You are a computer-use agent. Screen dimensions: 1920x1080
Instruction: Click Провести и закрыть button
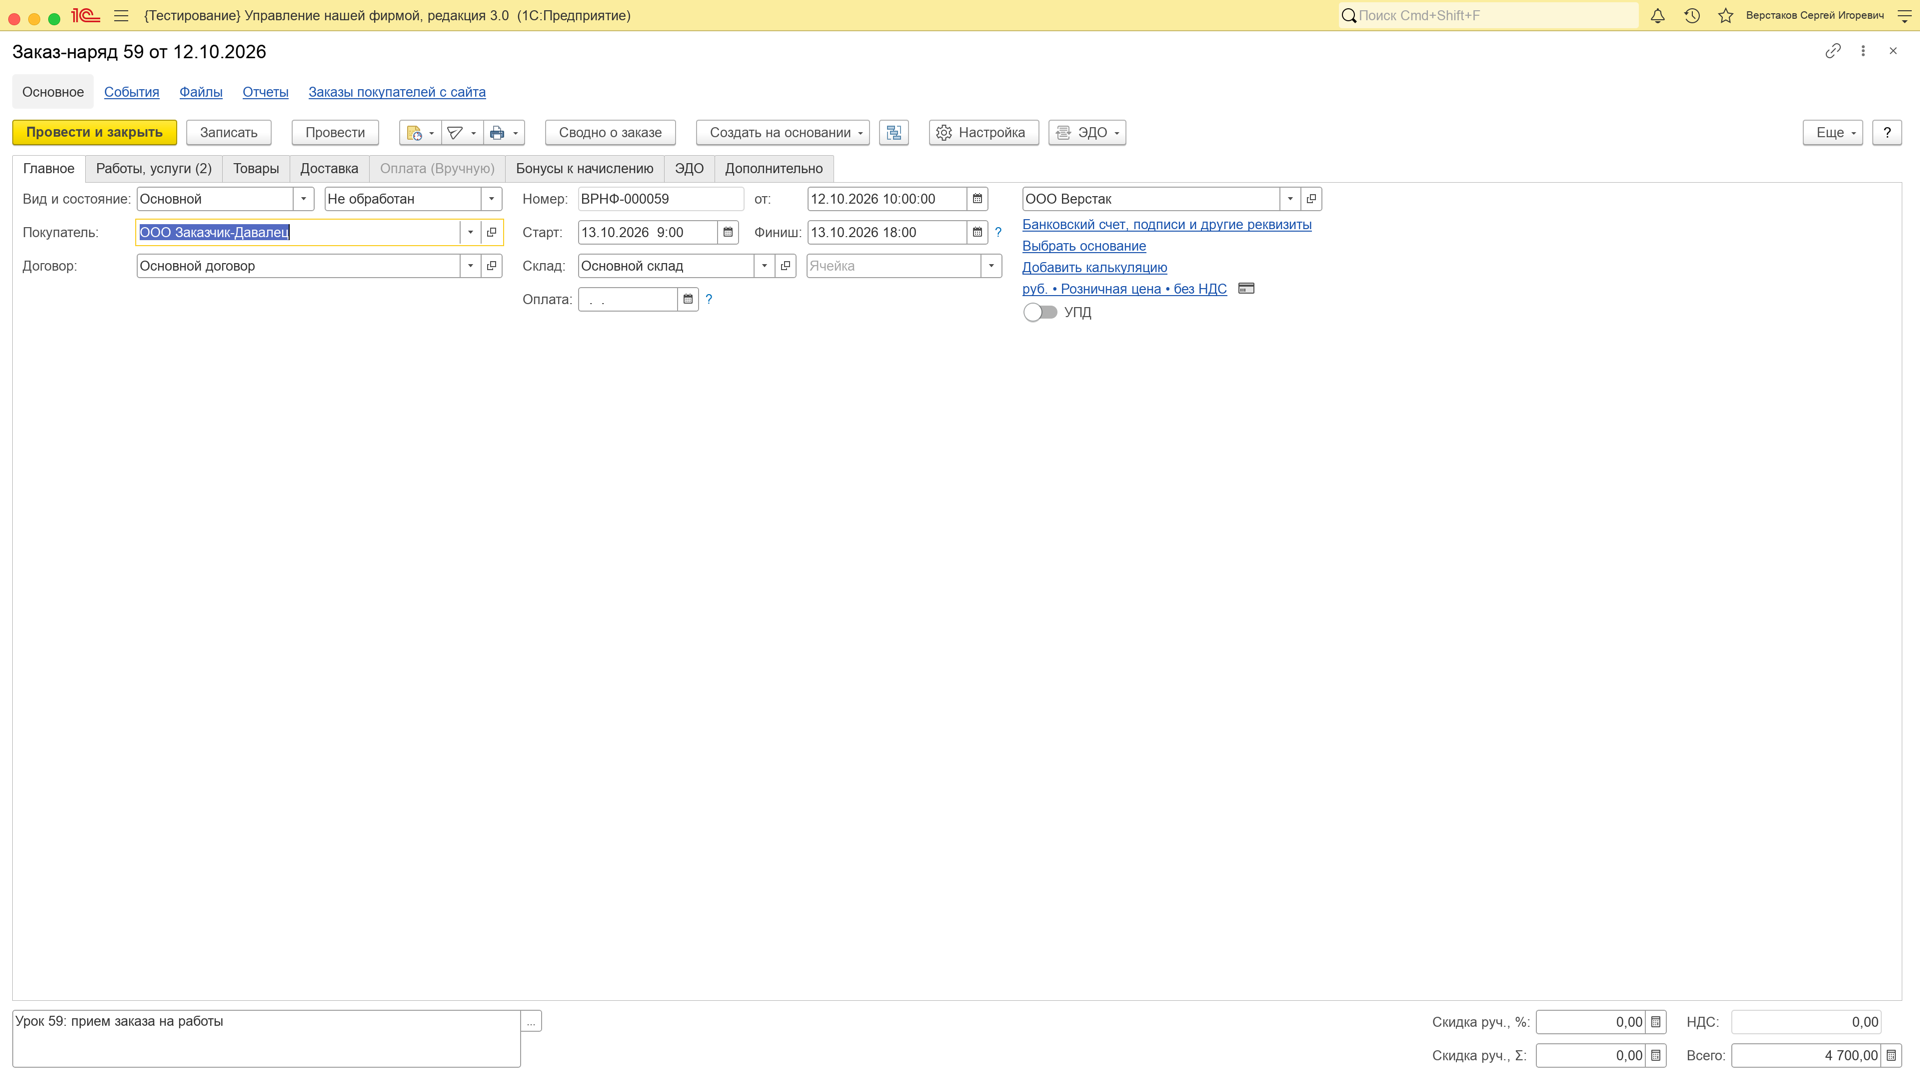point(95,133)
